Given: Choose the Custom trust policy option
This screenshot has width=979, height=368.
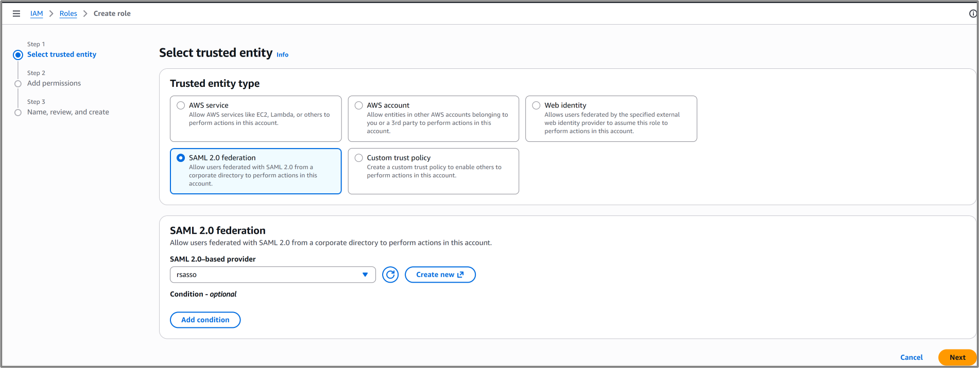Looking at the screenshot, I should [358, 158].
